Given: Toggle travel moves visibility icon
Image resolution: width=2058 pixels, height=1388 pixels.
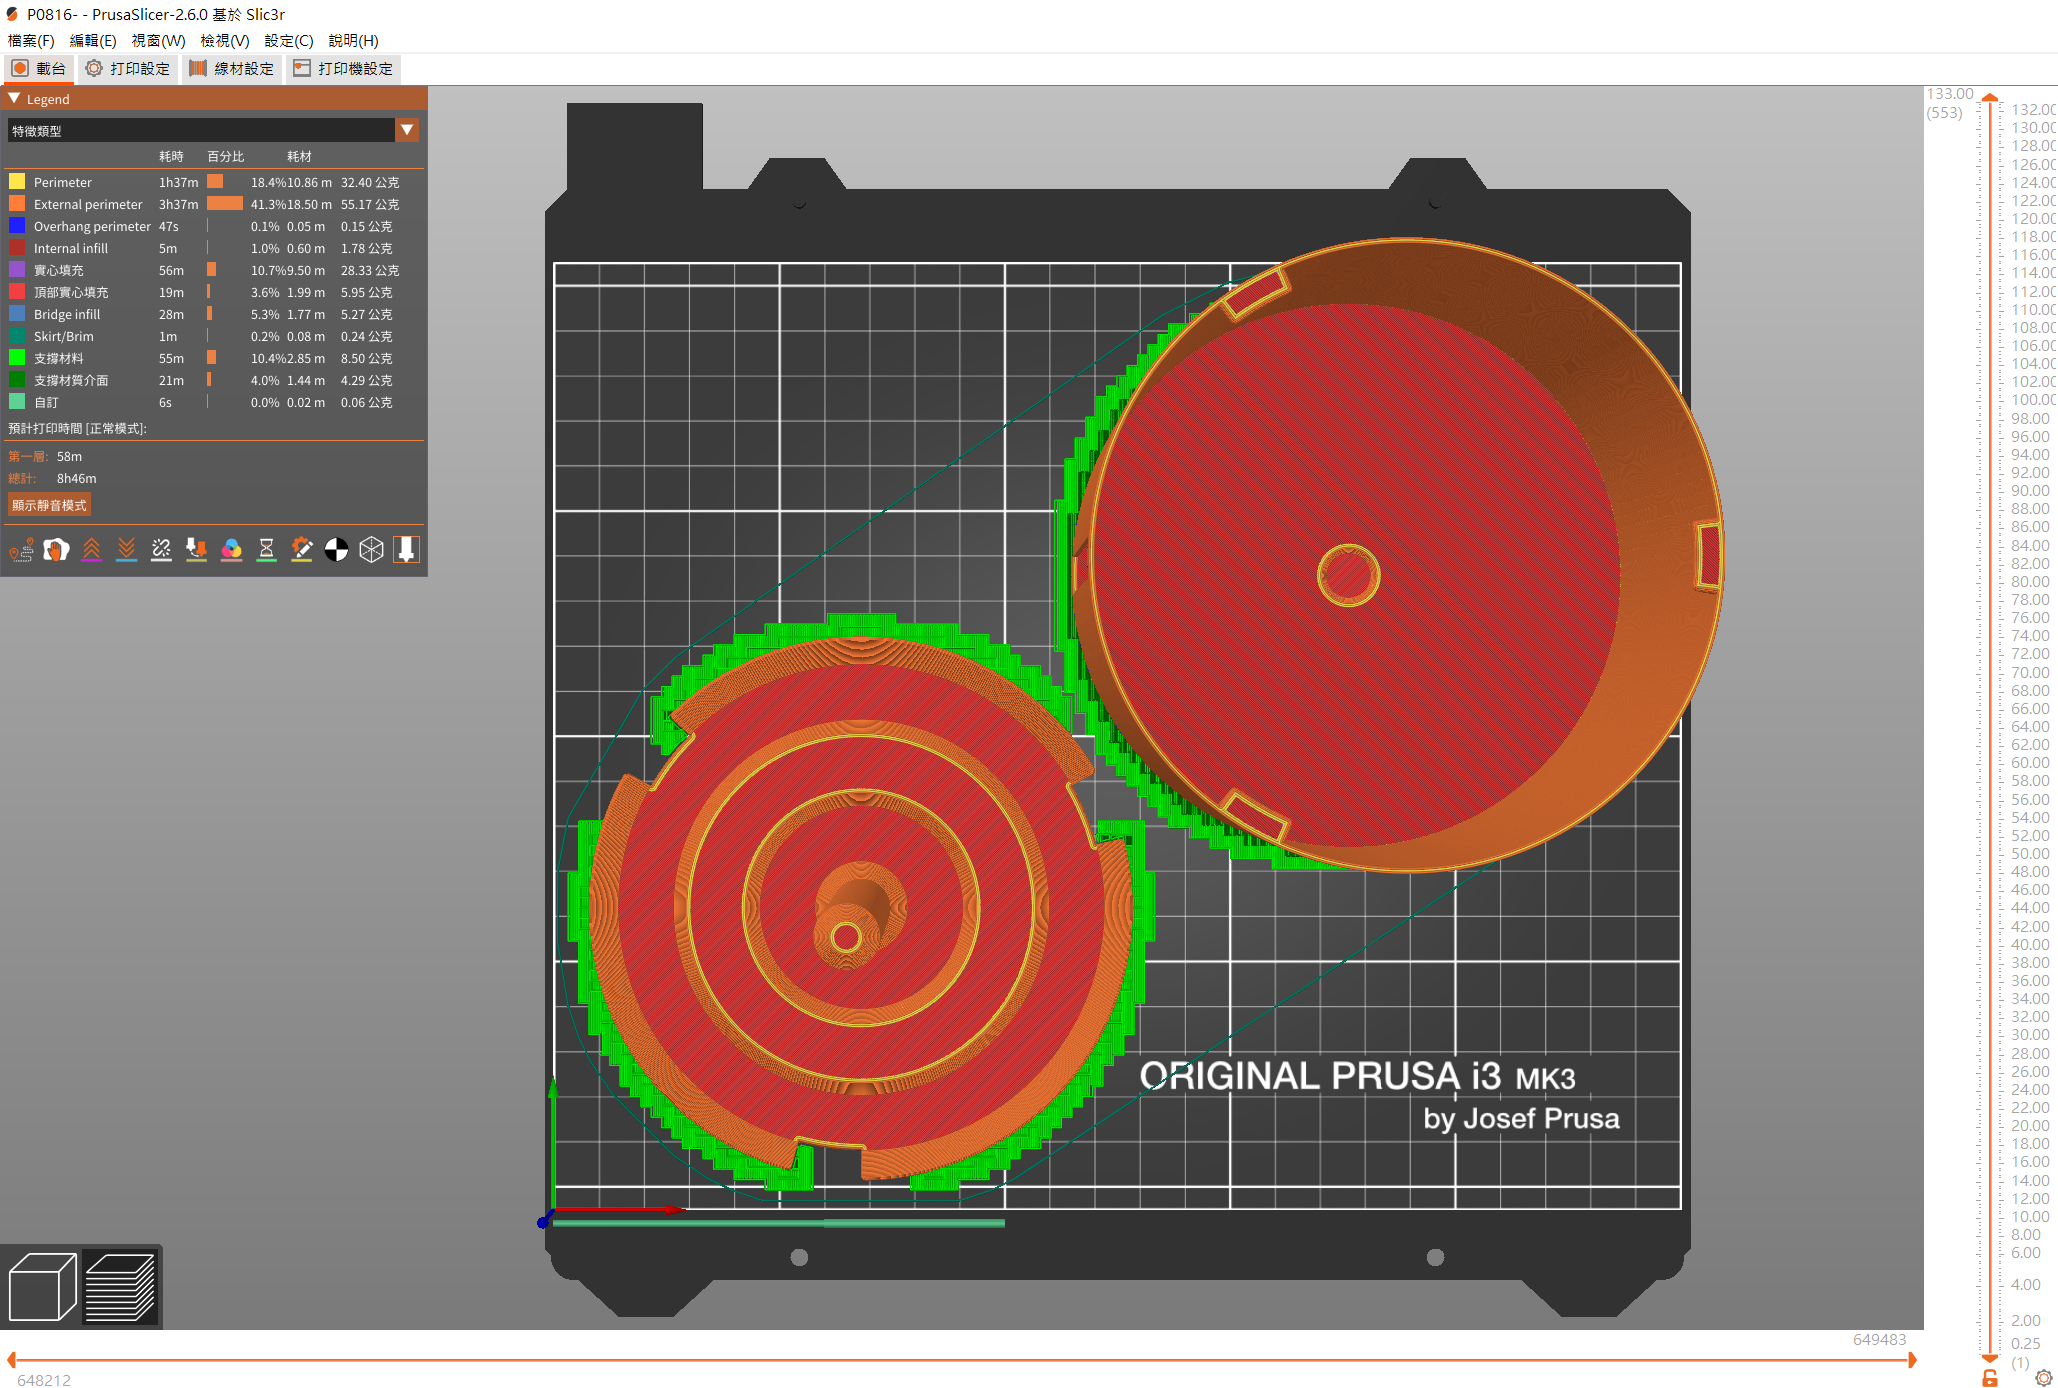Looking at the screenshot, I should 21,550.
